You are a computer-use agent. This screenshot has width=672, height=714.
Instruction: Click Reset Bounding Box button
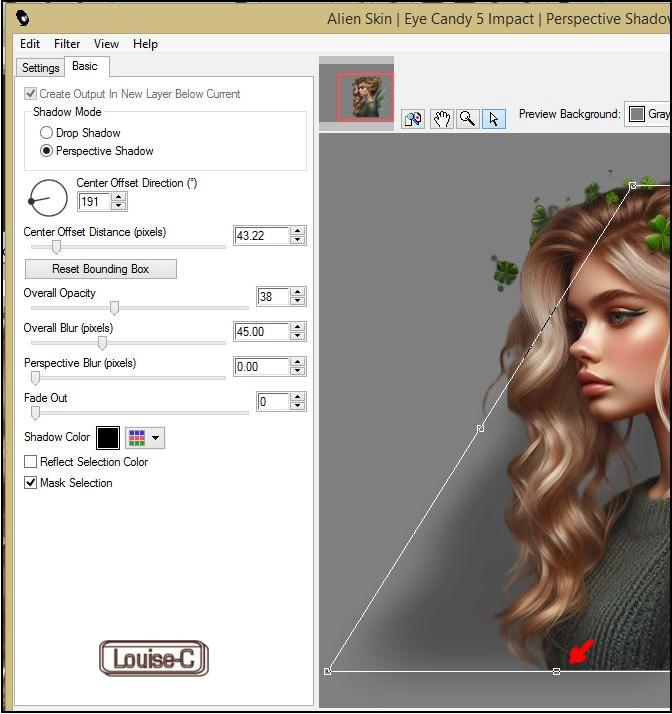coord(101,269)
